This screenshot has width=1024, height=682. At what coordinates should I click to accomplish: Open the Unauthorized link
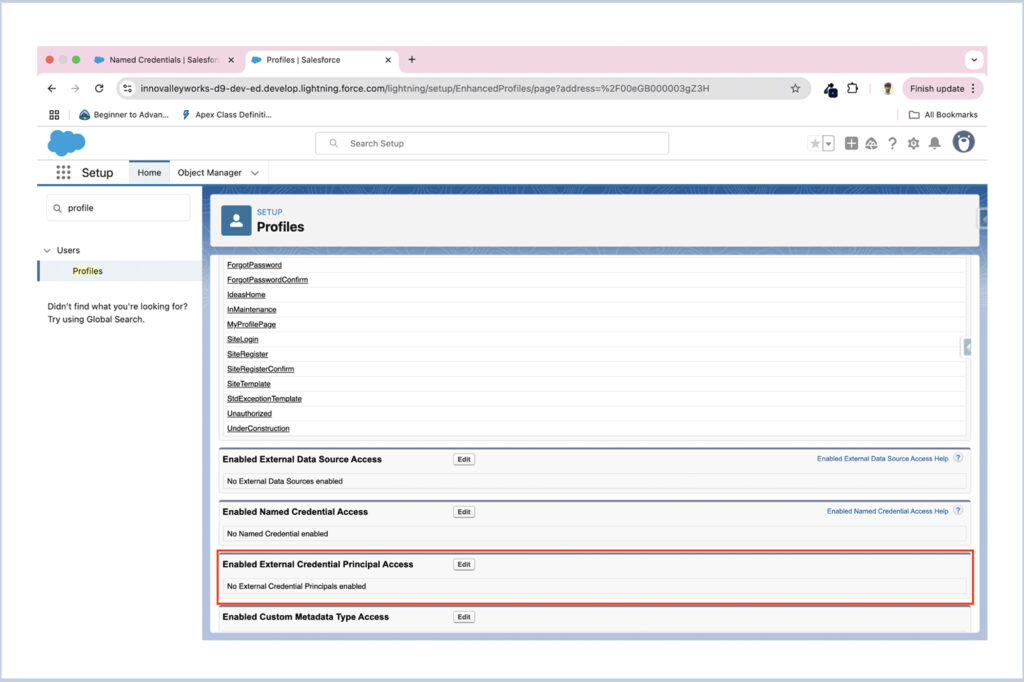coord(249,414)
